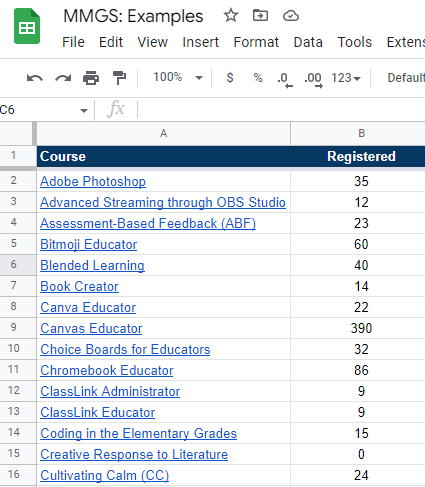Open the Data menu
This screenshot has width=425, height=487.
pyautogui.click(x=308, y=42)
